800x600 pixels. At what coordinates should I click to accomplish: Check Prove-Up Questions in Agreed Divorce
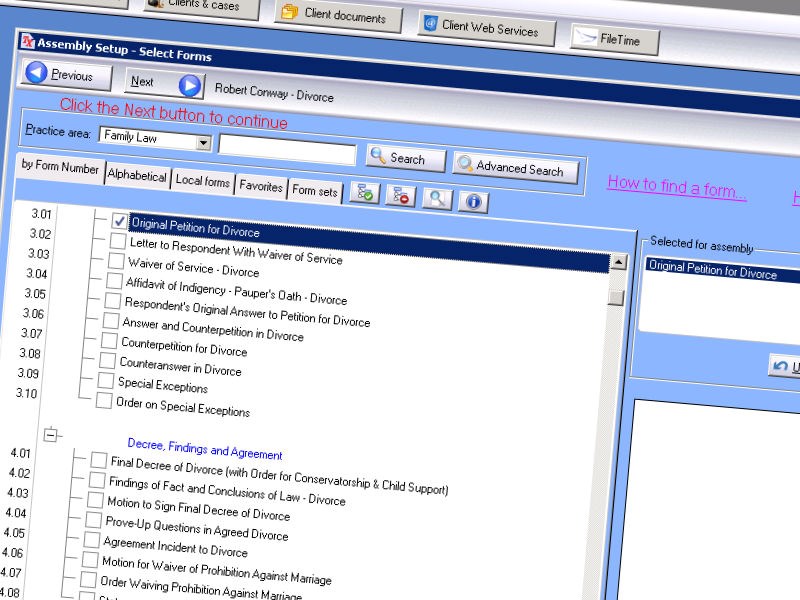click(x=93, y=519)
